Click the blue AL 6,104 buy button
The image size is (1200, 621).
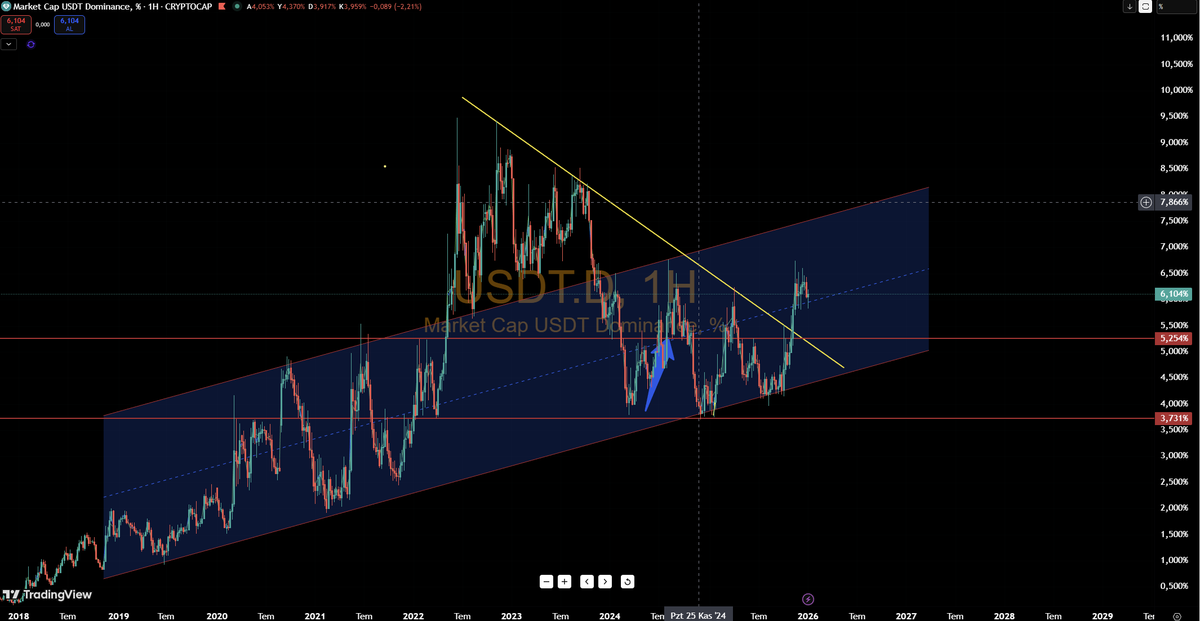pyautogui.click(x=70, y=24)
